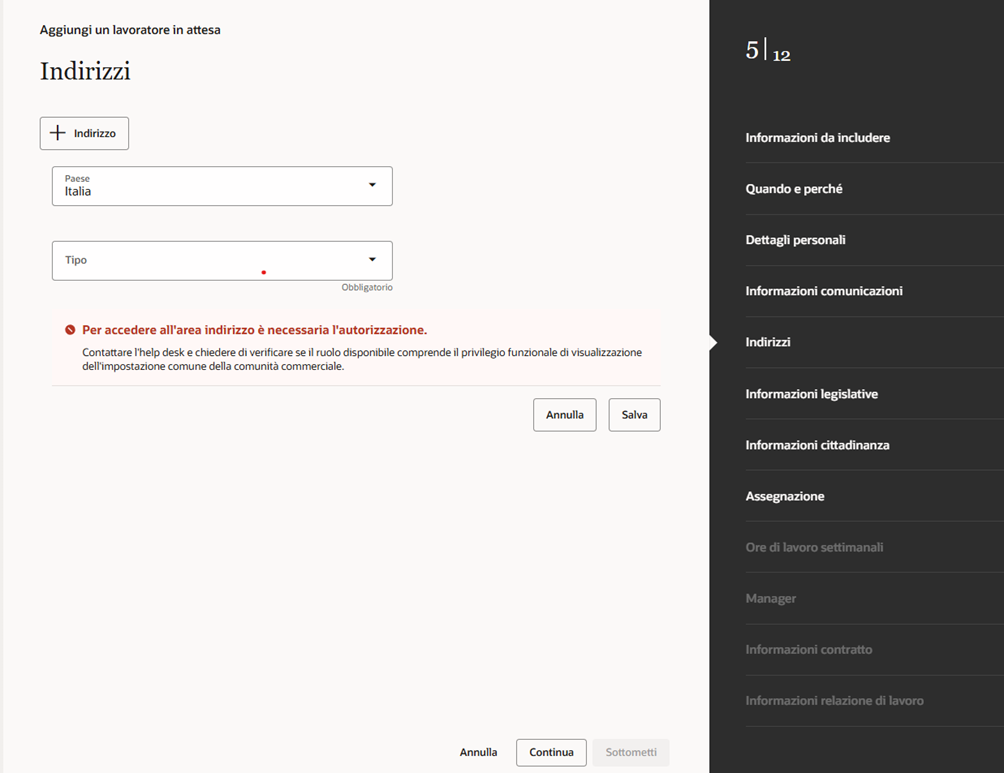The image size is (1004, 773).
Task: Click the error heading about autorizzazione
Action: tap(254, 330)
